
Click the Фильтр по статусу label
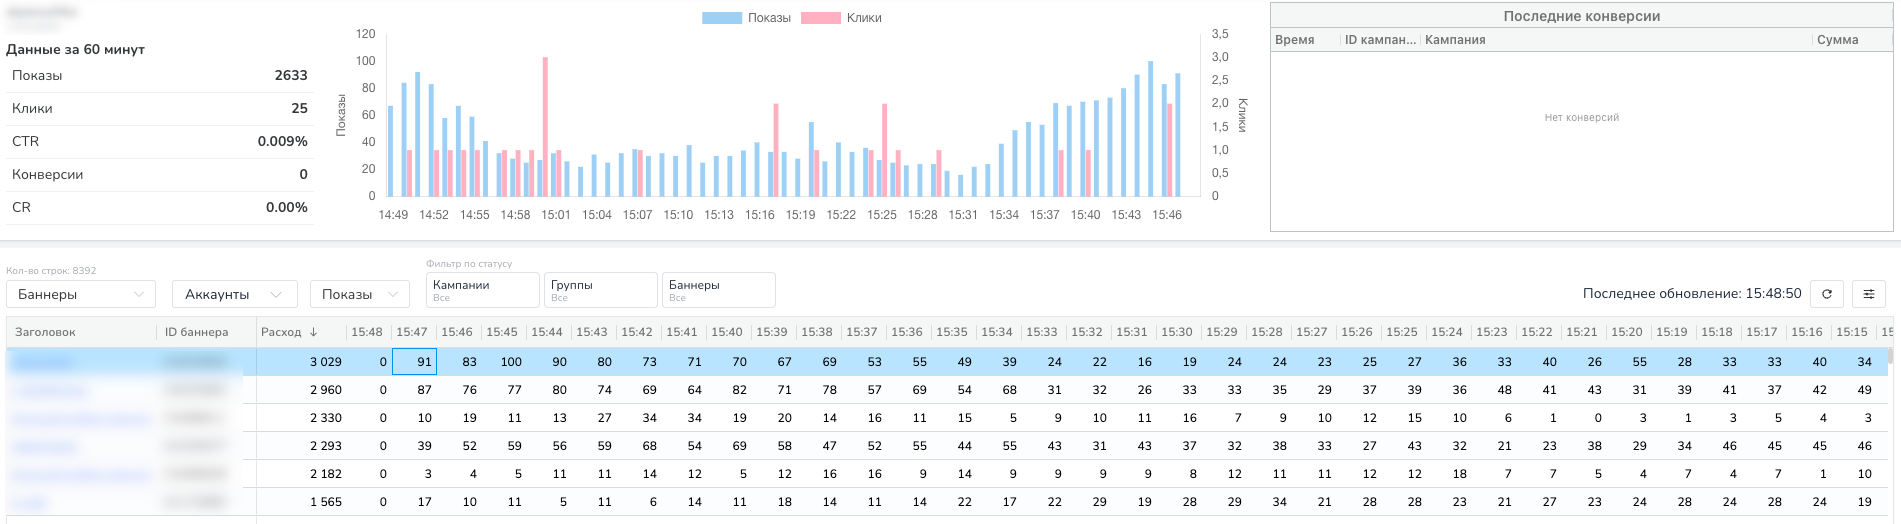(x=469, y=264)
